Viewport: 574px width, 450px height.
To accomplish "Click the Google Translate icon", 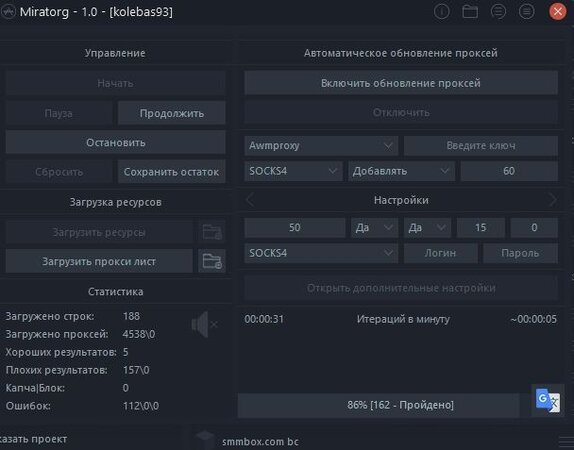I will point(548,401).
